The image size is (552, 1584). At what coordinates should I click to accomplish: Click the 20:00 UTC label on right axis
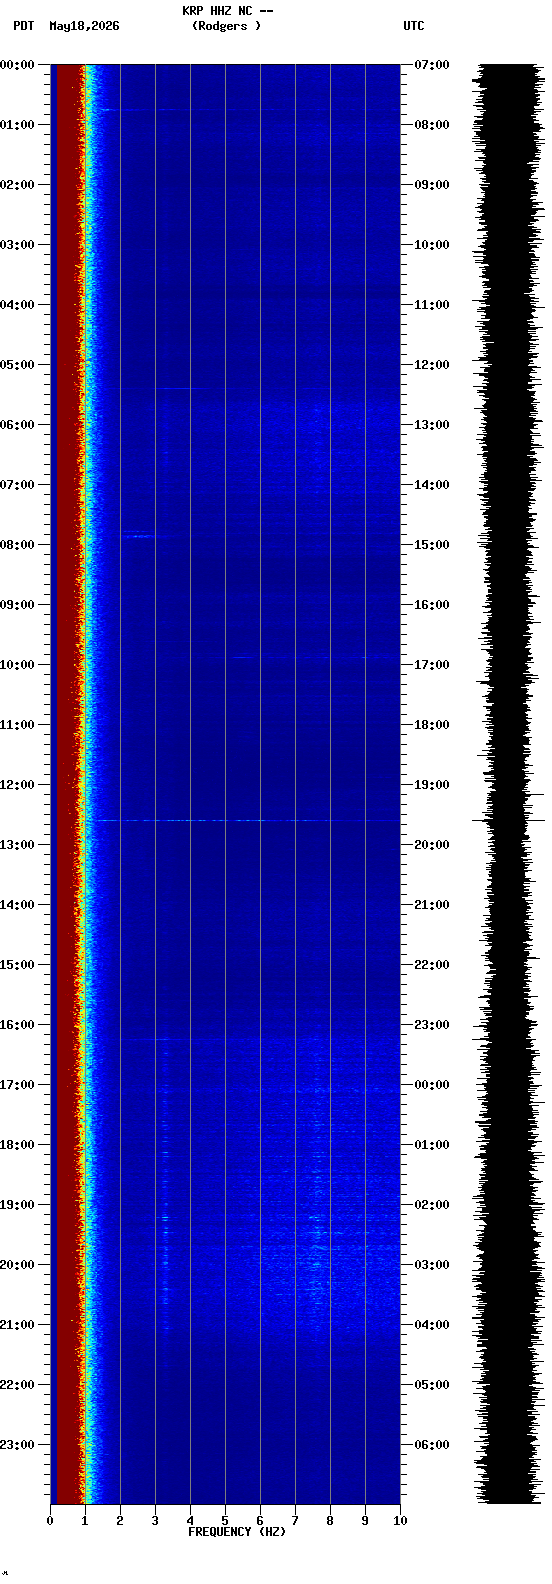[x=431, y=845]
